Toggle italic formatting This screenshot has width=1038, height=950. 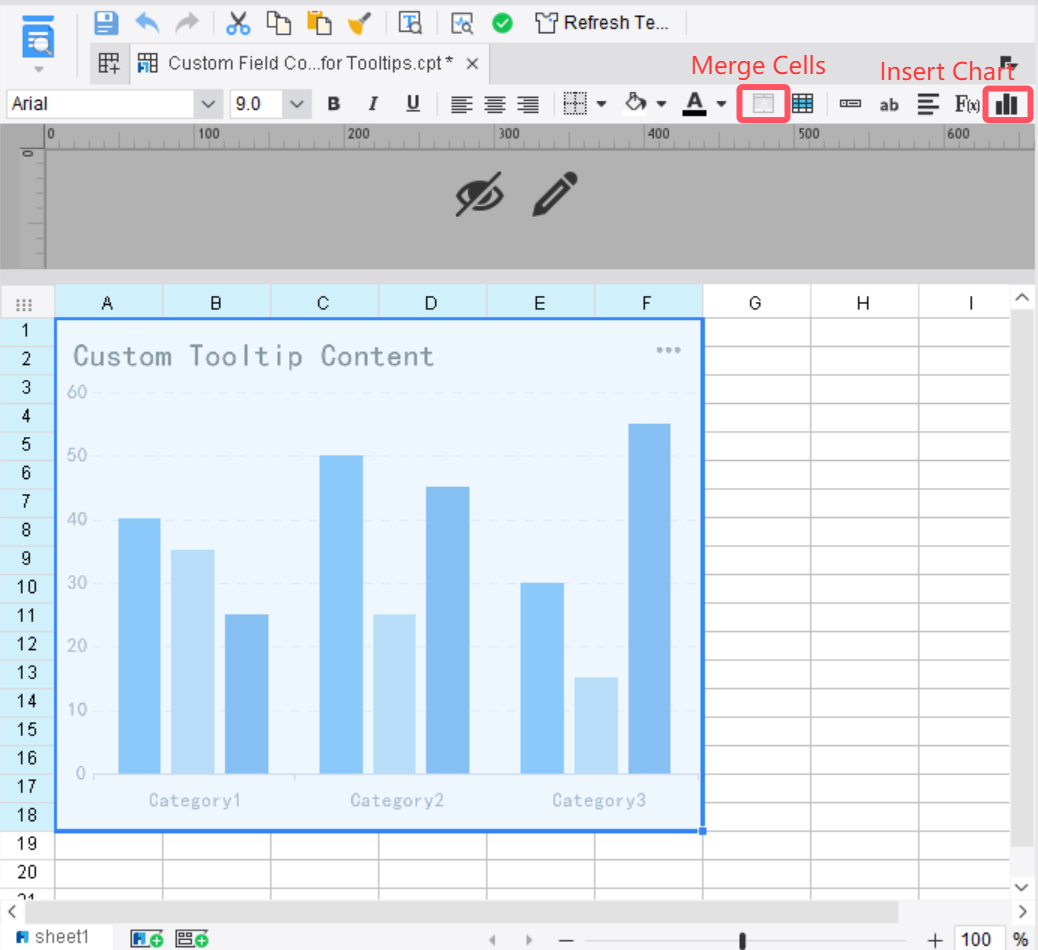(x=371, y=103)
